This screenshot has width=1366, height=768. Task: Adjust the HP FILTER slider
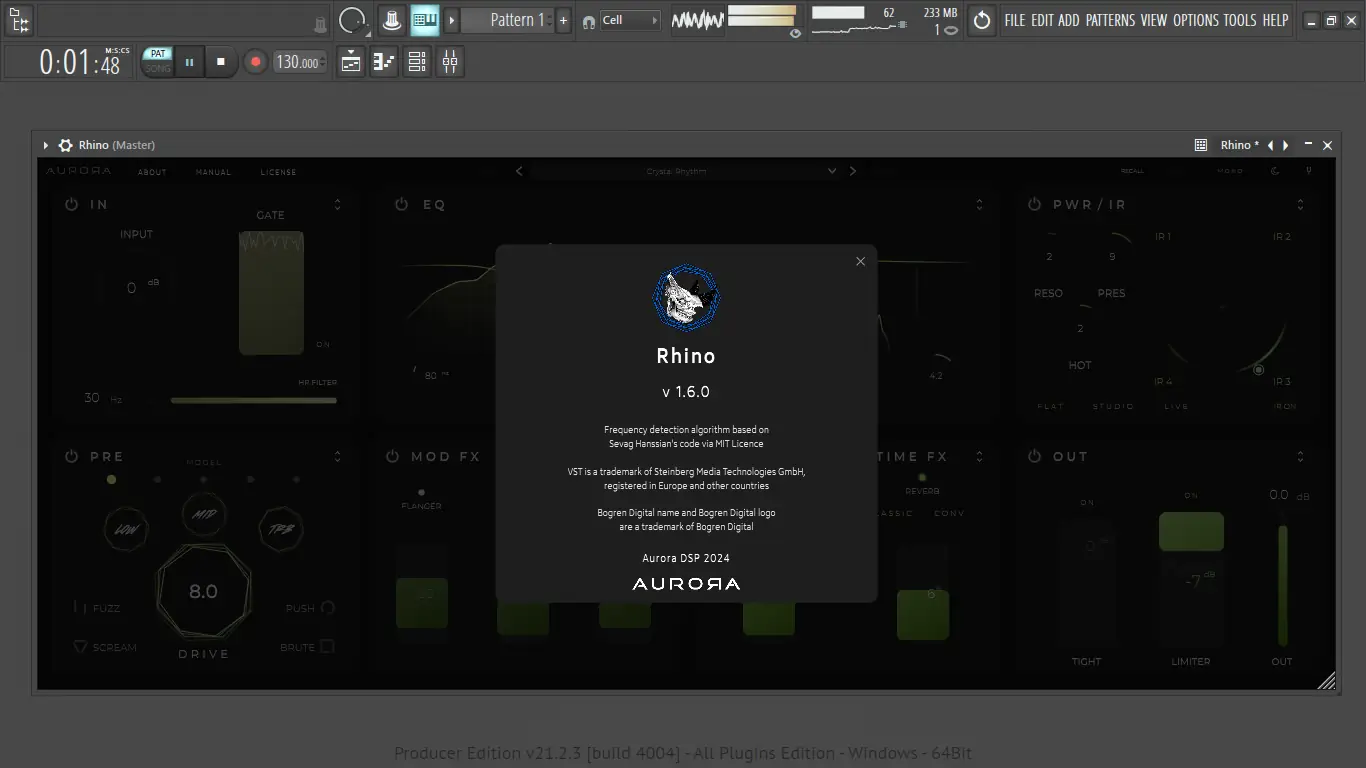[x=254, y=400]
